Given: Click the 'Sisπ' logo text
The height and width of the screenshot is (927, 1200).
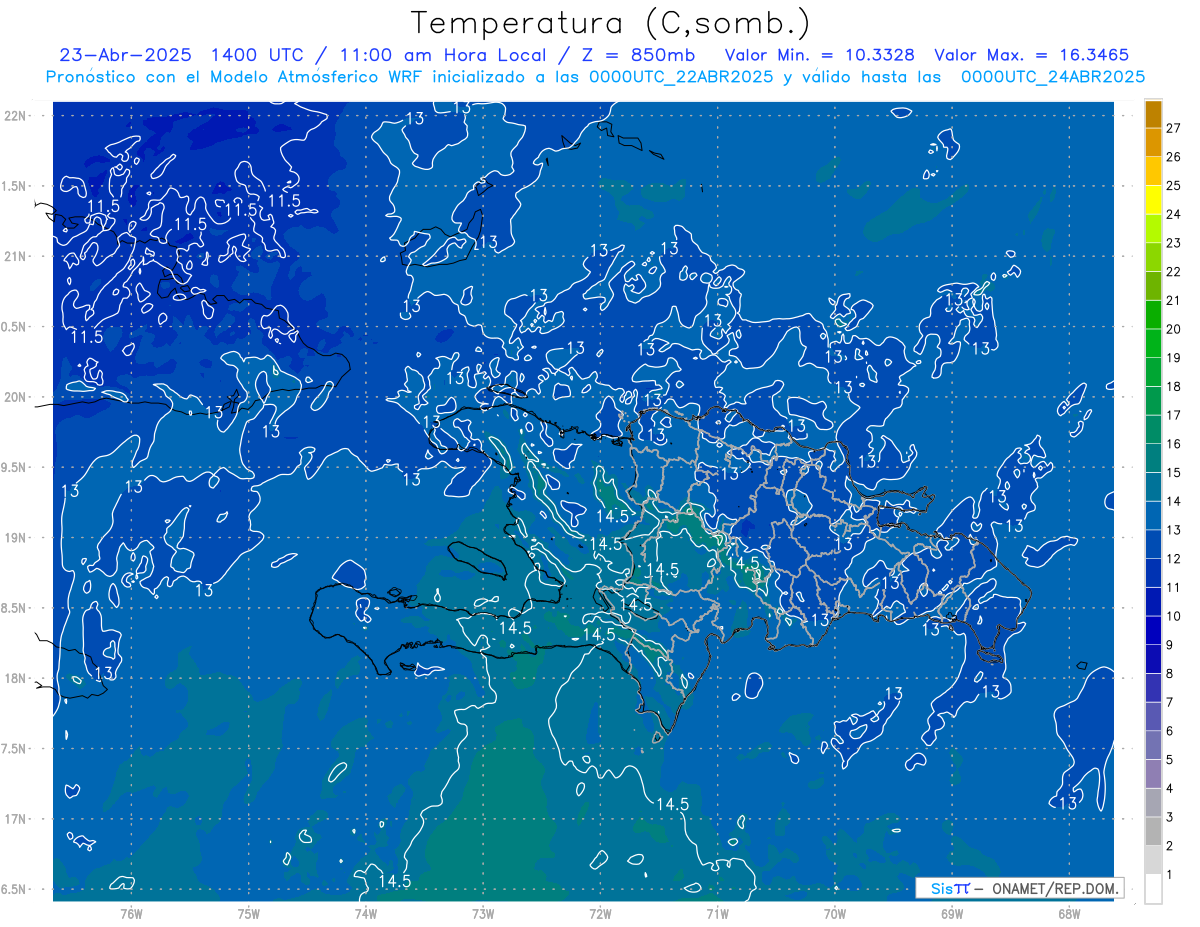Looking at the screenshot, I should (x=949, y=888).
